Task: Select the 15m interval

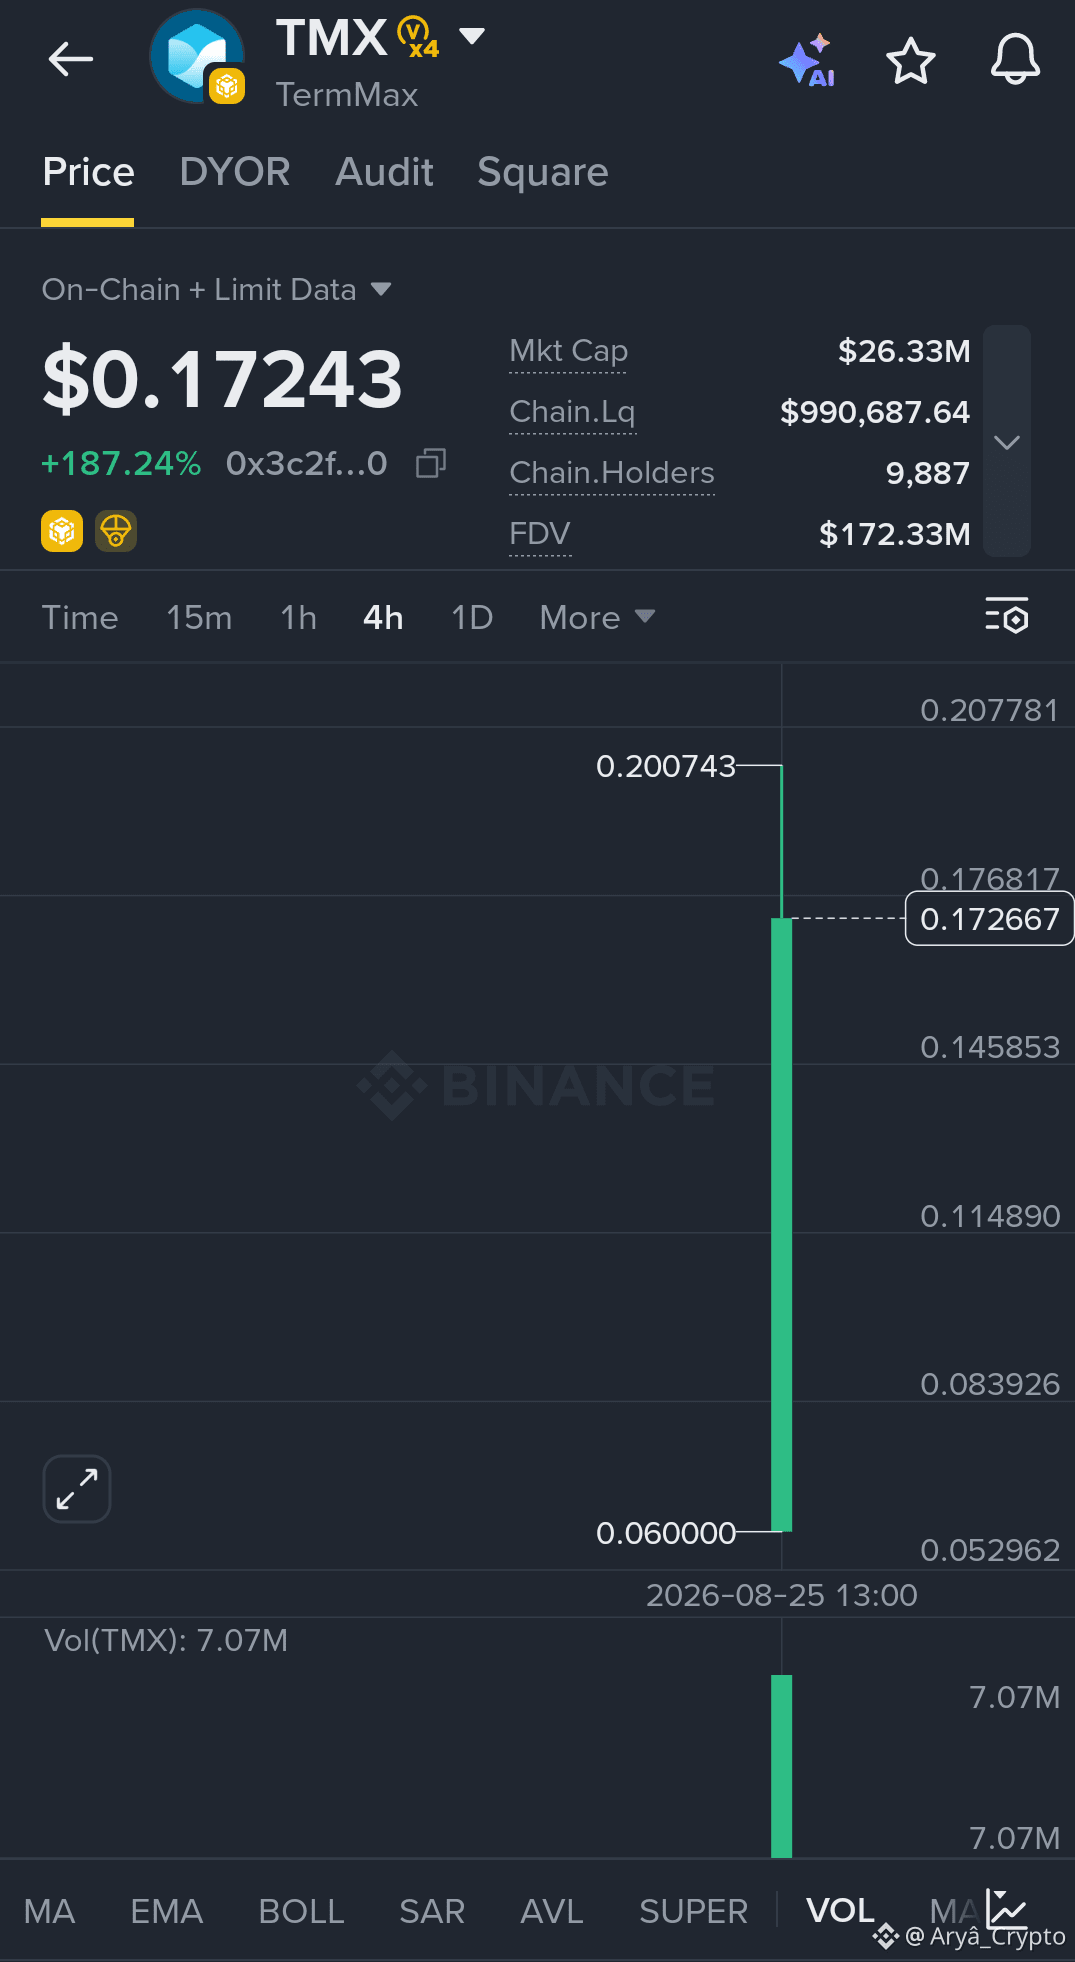Action: (x=199, y=618)
